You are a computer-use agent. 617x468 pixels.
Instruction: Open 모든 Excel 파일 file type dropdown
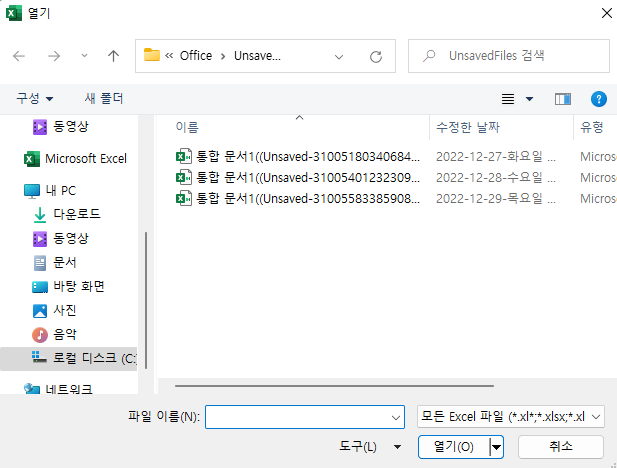coord(510,417)
